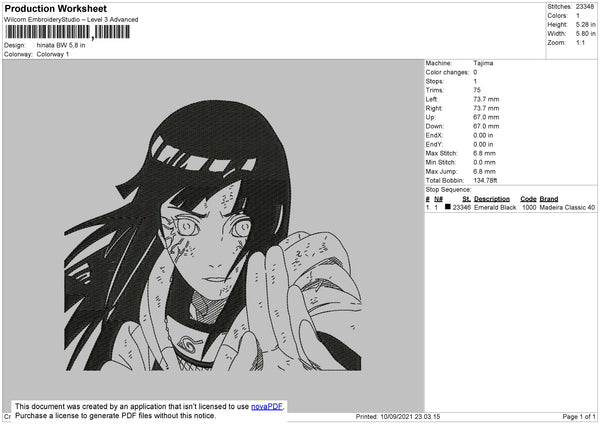Click the Total Bobbin value 134.78ft
The image size is (600, 424).
pyautogui.click(x=485, y=181)
